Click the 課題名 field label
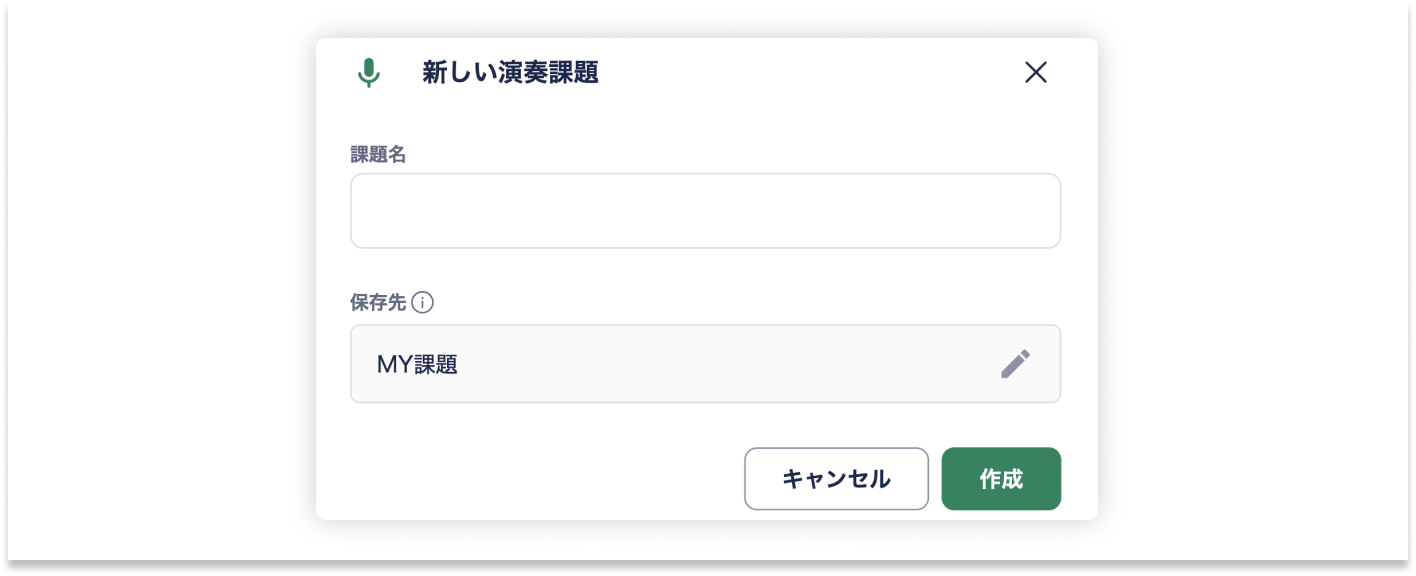1416x576 pixels. coord(377,154)
